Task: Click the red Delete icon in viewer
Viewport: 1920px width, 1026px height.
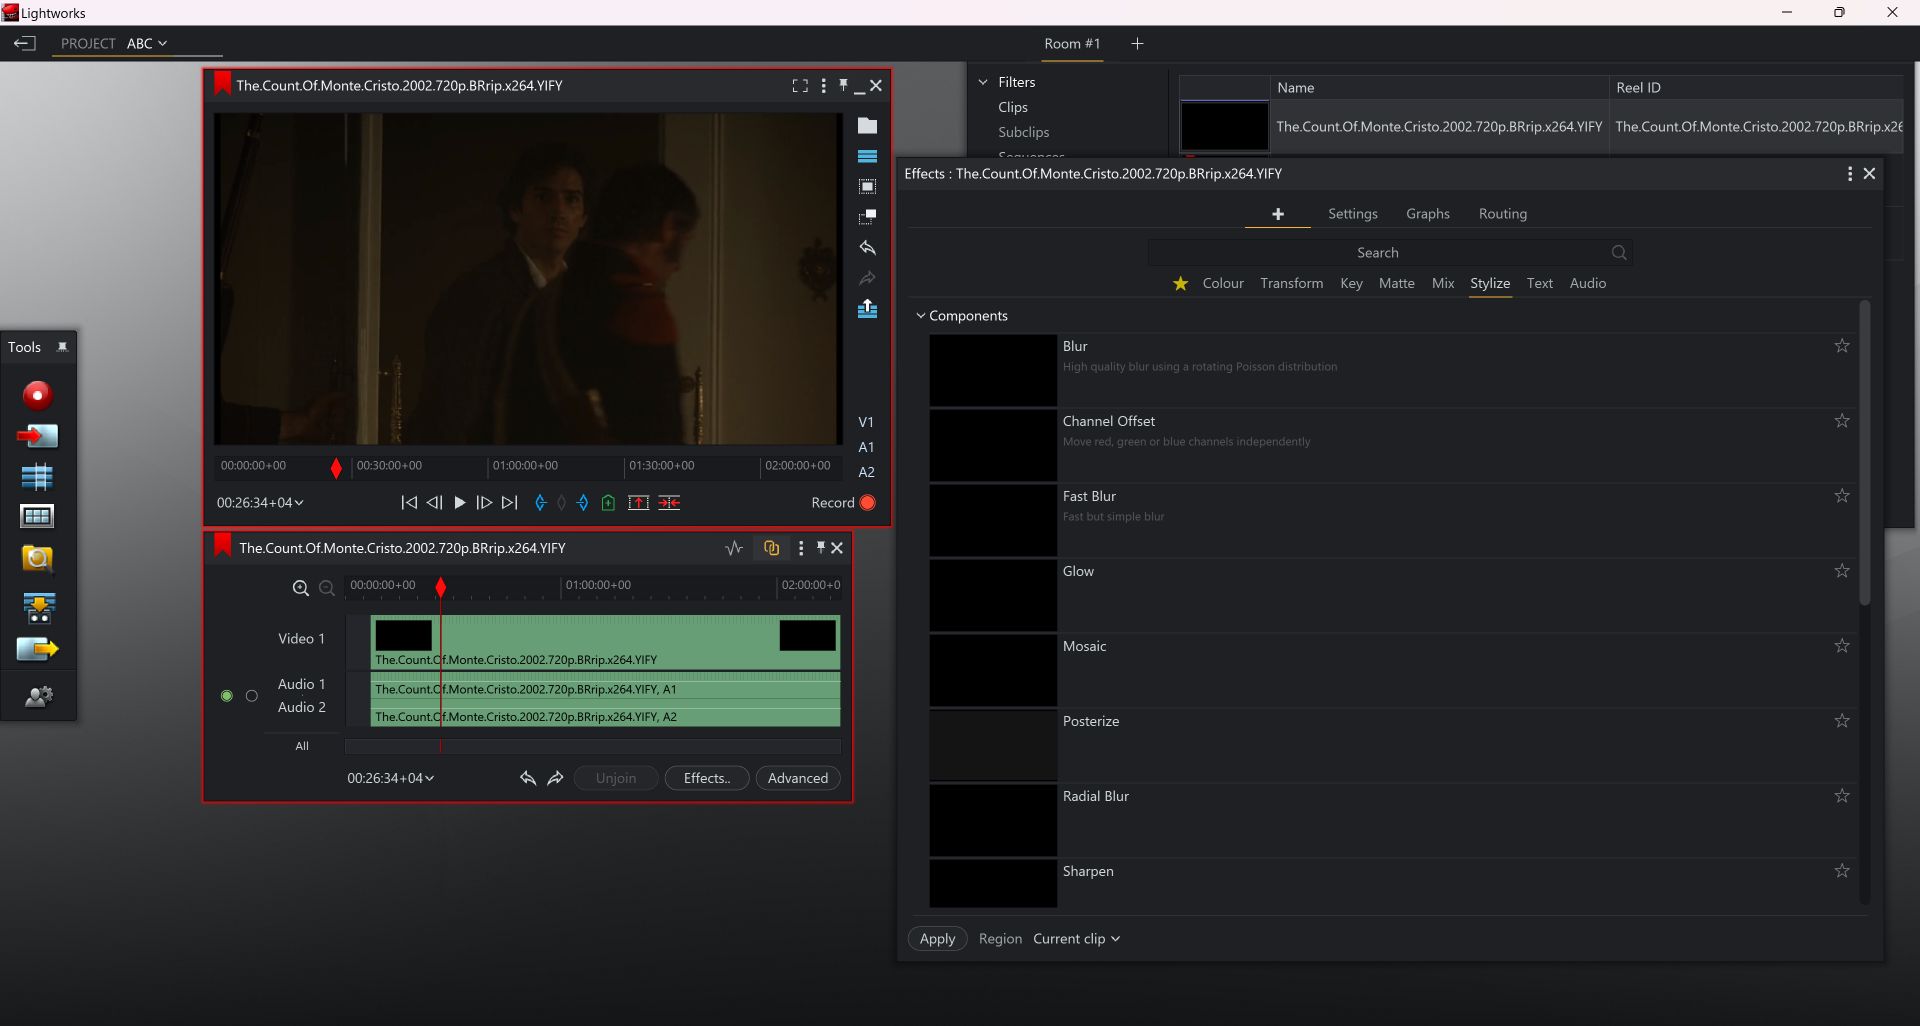Action: pos(670,503)
